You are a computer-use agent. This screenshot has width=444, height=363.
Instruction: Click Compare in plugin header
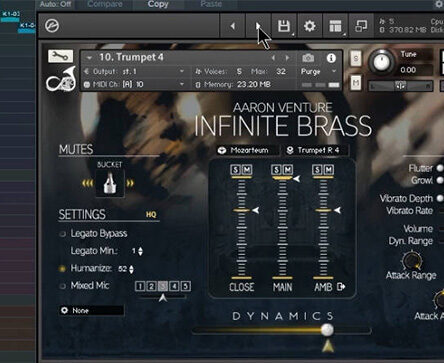105,4
